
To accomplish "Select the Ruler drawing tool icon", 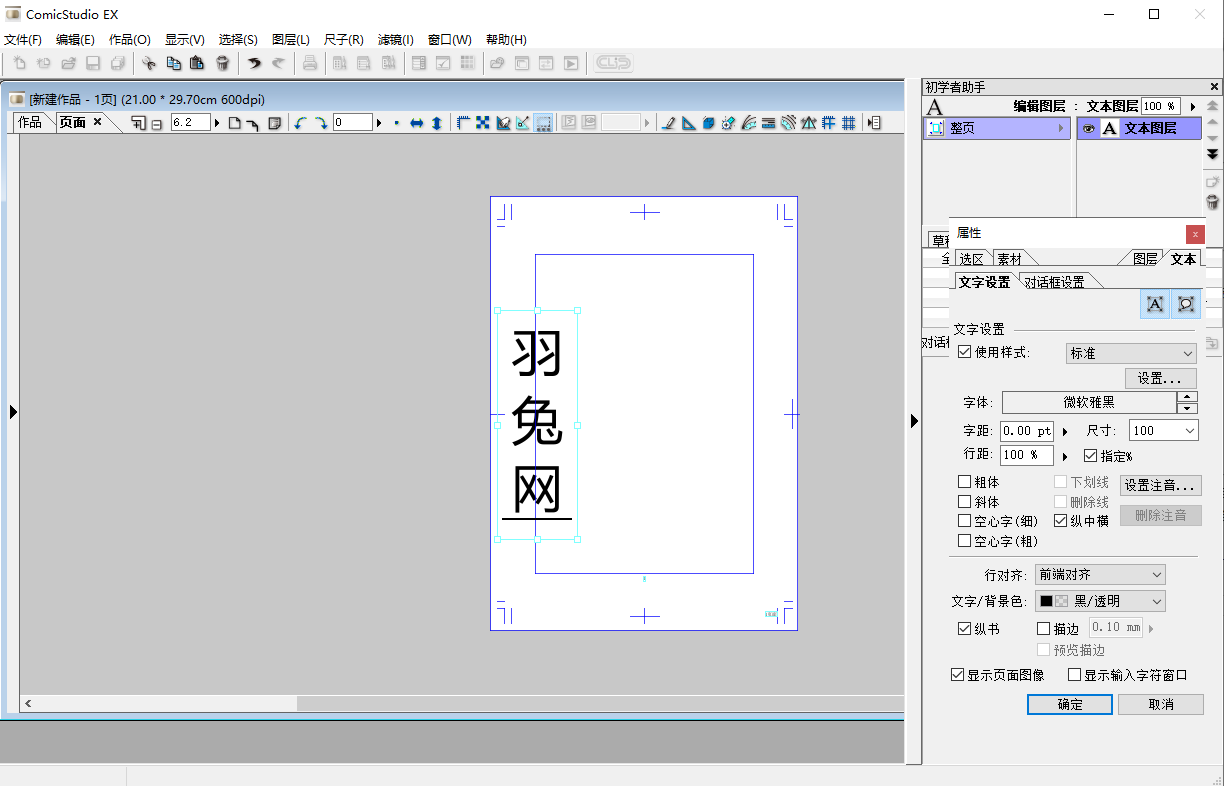I will tap(688, 122).
